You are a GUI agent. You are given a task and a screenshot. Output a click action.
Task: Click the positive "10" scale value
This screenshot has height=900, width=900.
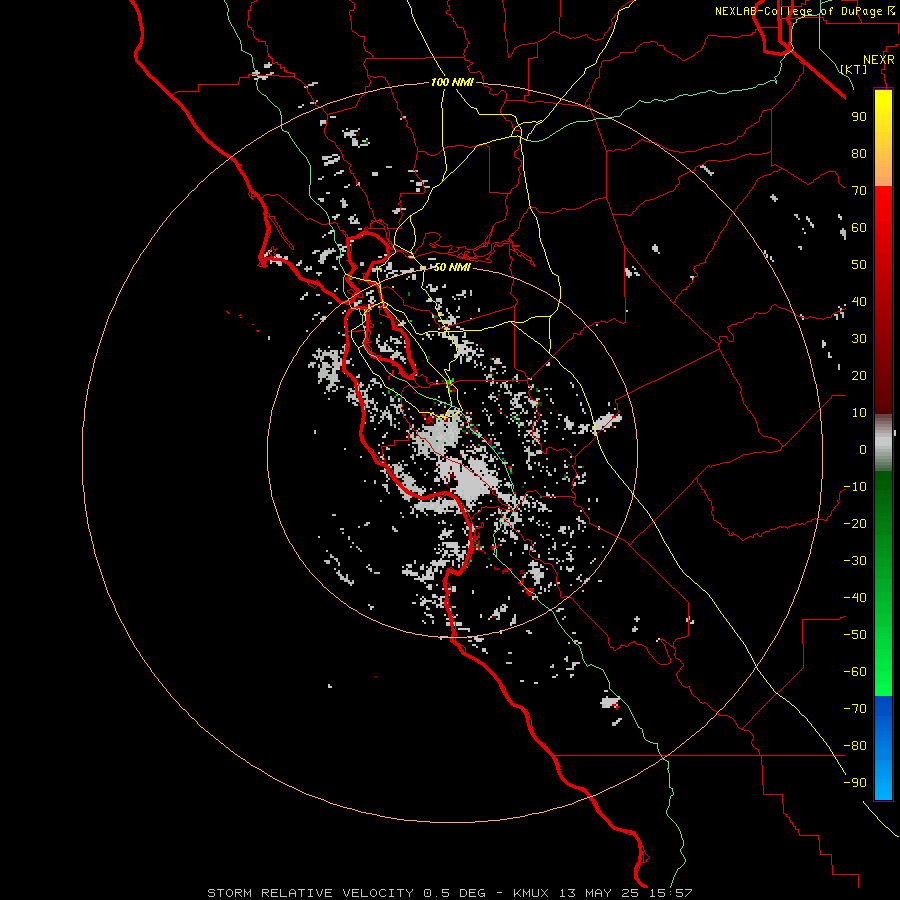(x=859, y=413)
